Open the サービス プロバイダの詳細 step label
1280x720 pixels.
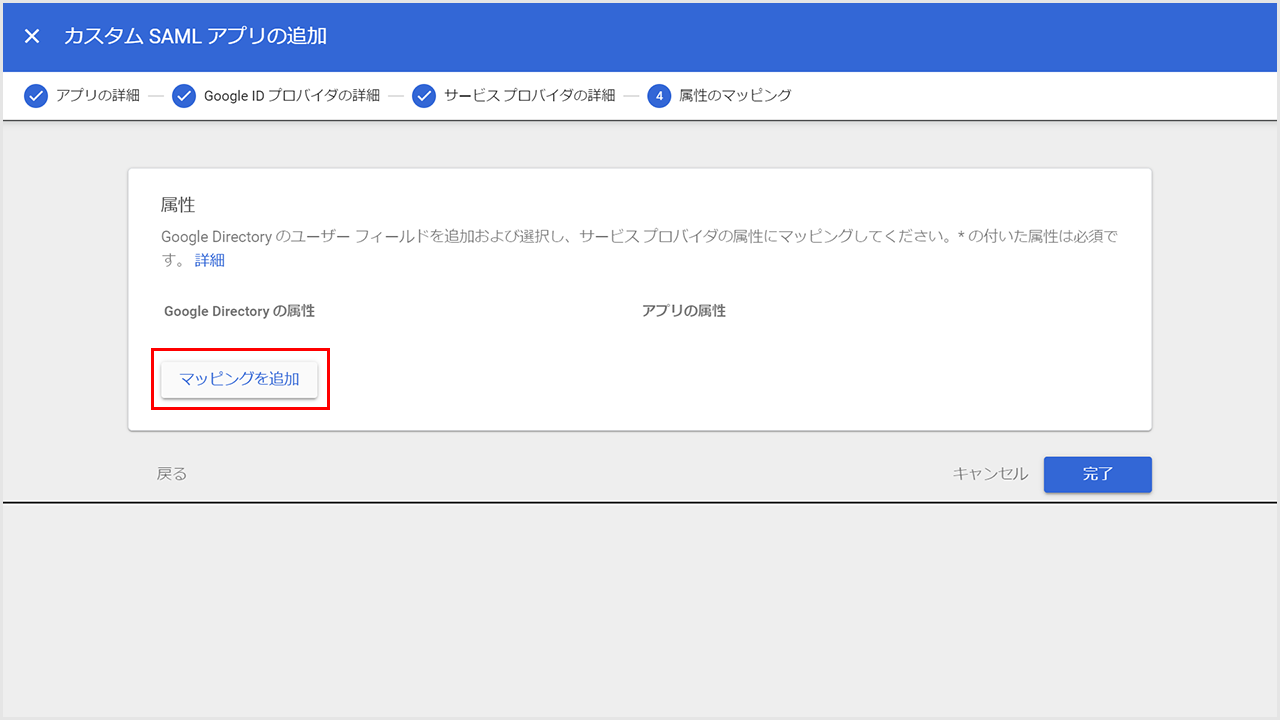tap(529, 96)
